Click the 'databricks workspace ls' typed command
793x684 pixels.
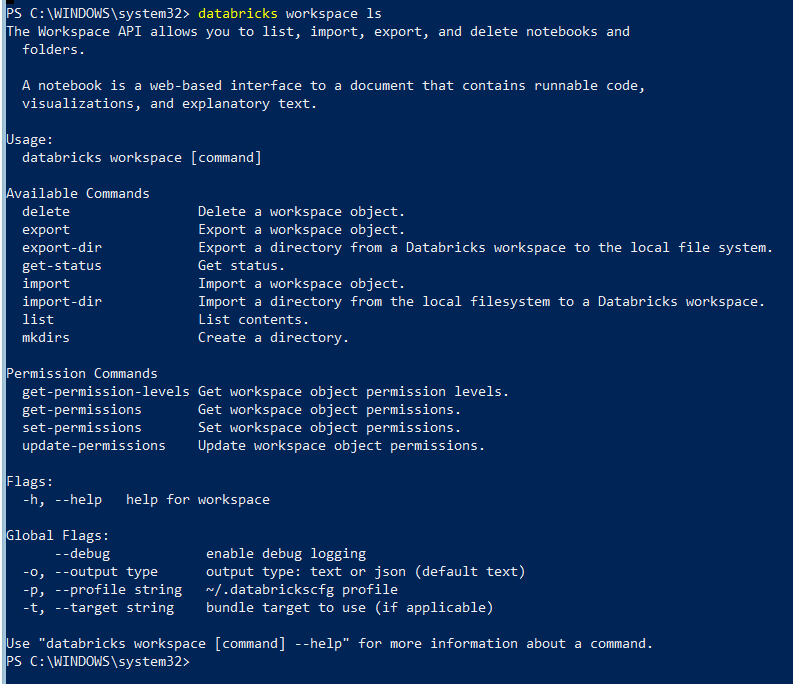pyautogui.click(x=290, y=14)
